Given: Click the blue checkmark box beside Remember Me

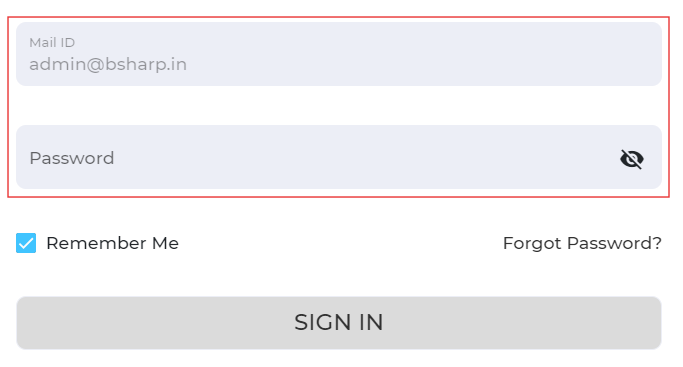Looking at the screenshot, I should (x=26, y=243).
